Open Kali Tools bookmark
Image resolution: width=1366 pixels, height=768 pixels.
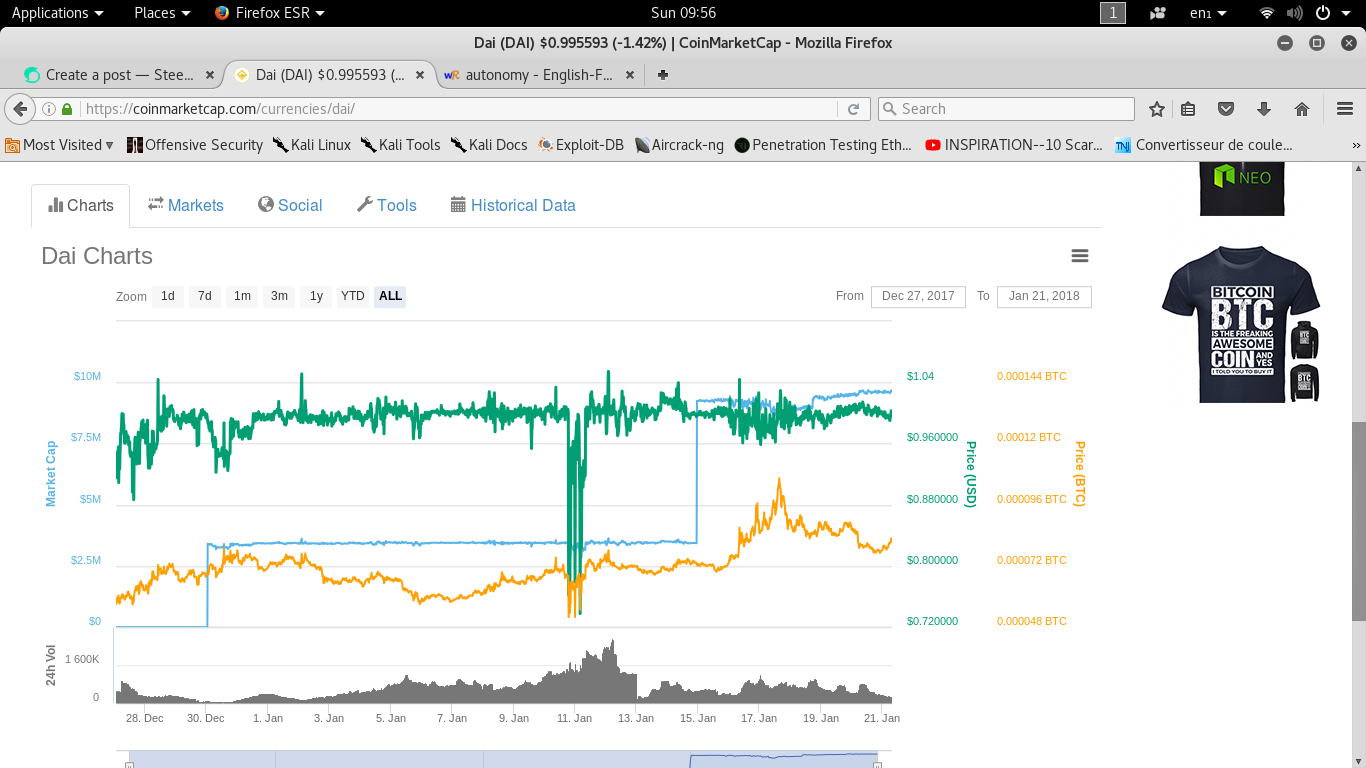pos(401,145)
